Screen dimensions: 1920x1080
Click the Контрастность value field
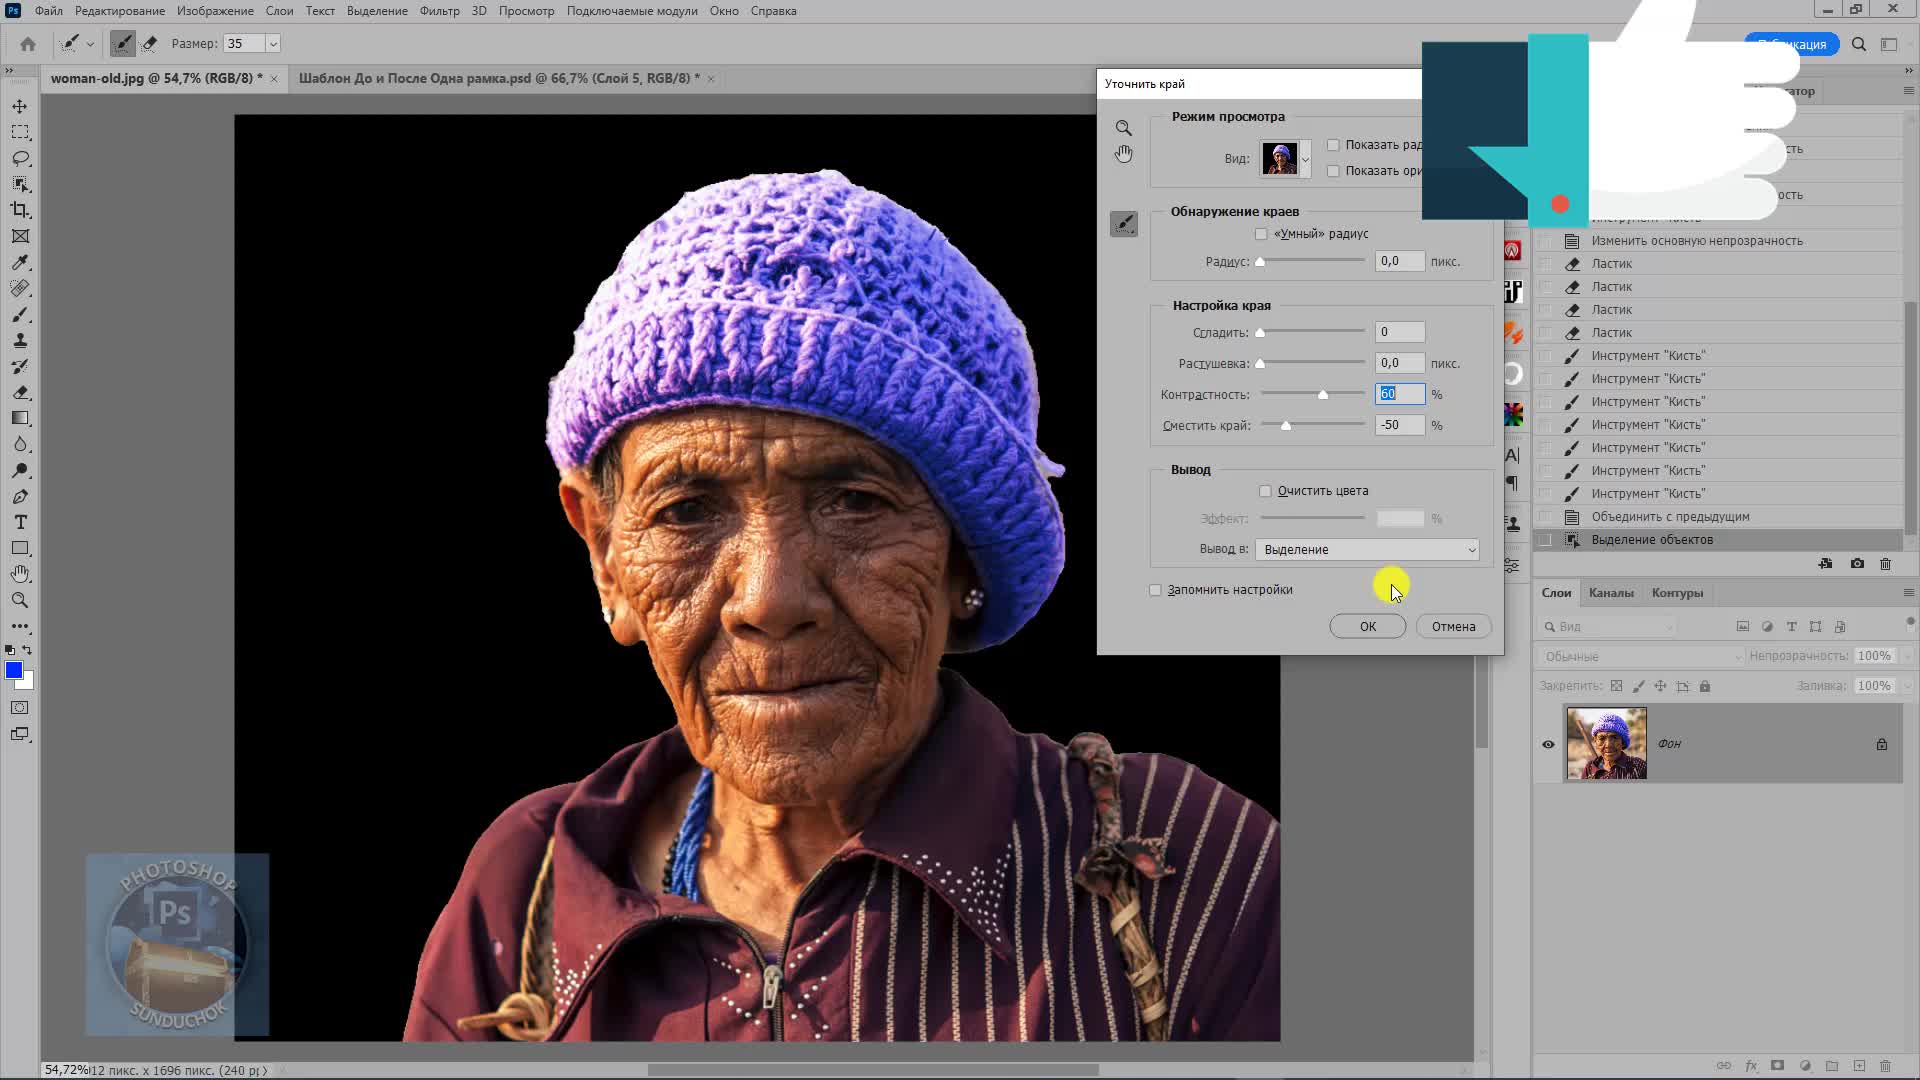[1400, 394]
